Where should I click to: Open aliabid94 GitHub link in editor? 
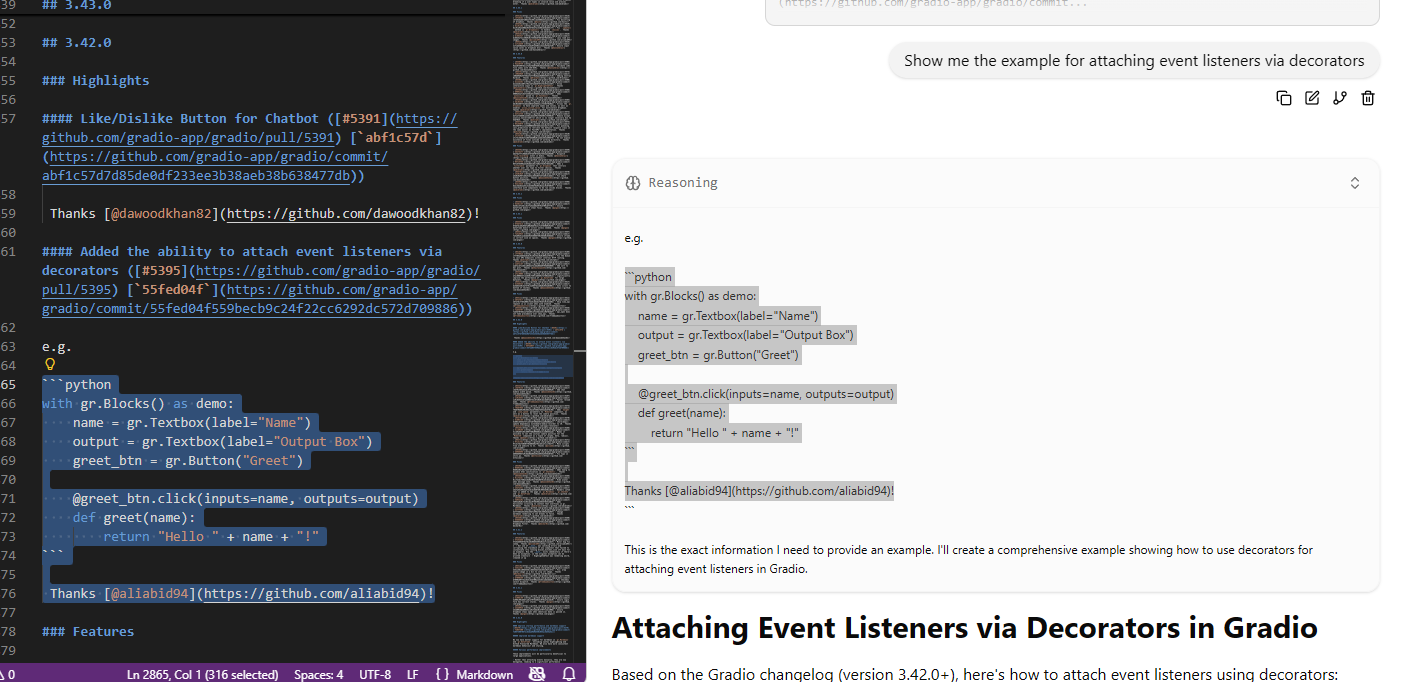point(312,593)
